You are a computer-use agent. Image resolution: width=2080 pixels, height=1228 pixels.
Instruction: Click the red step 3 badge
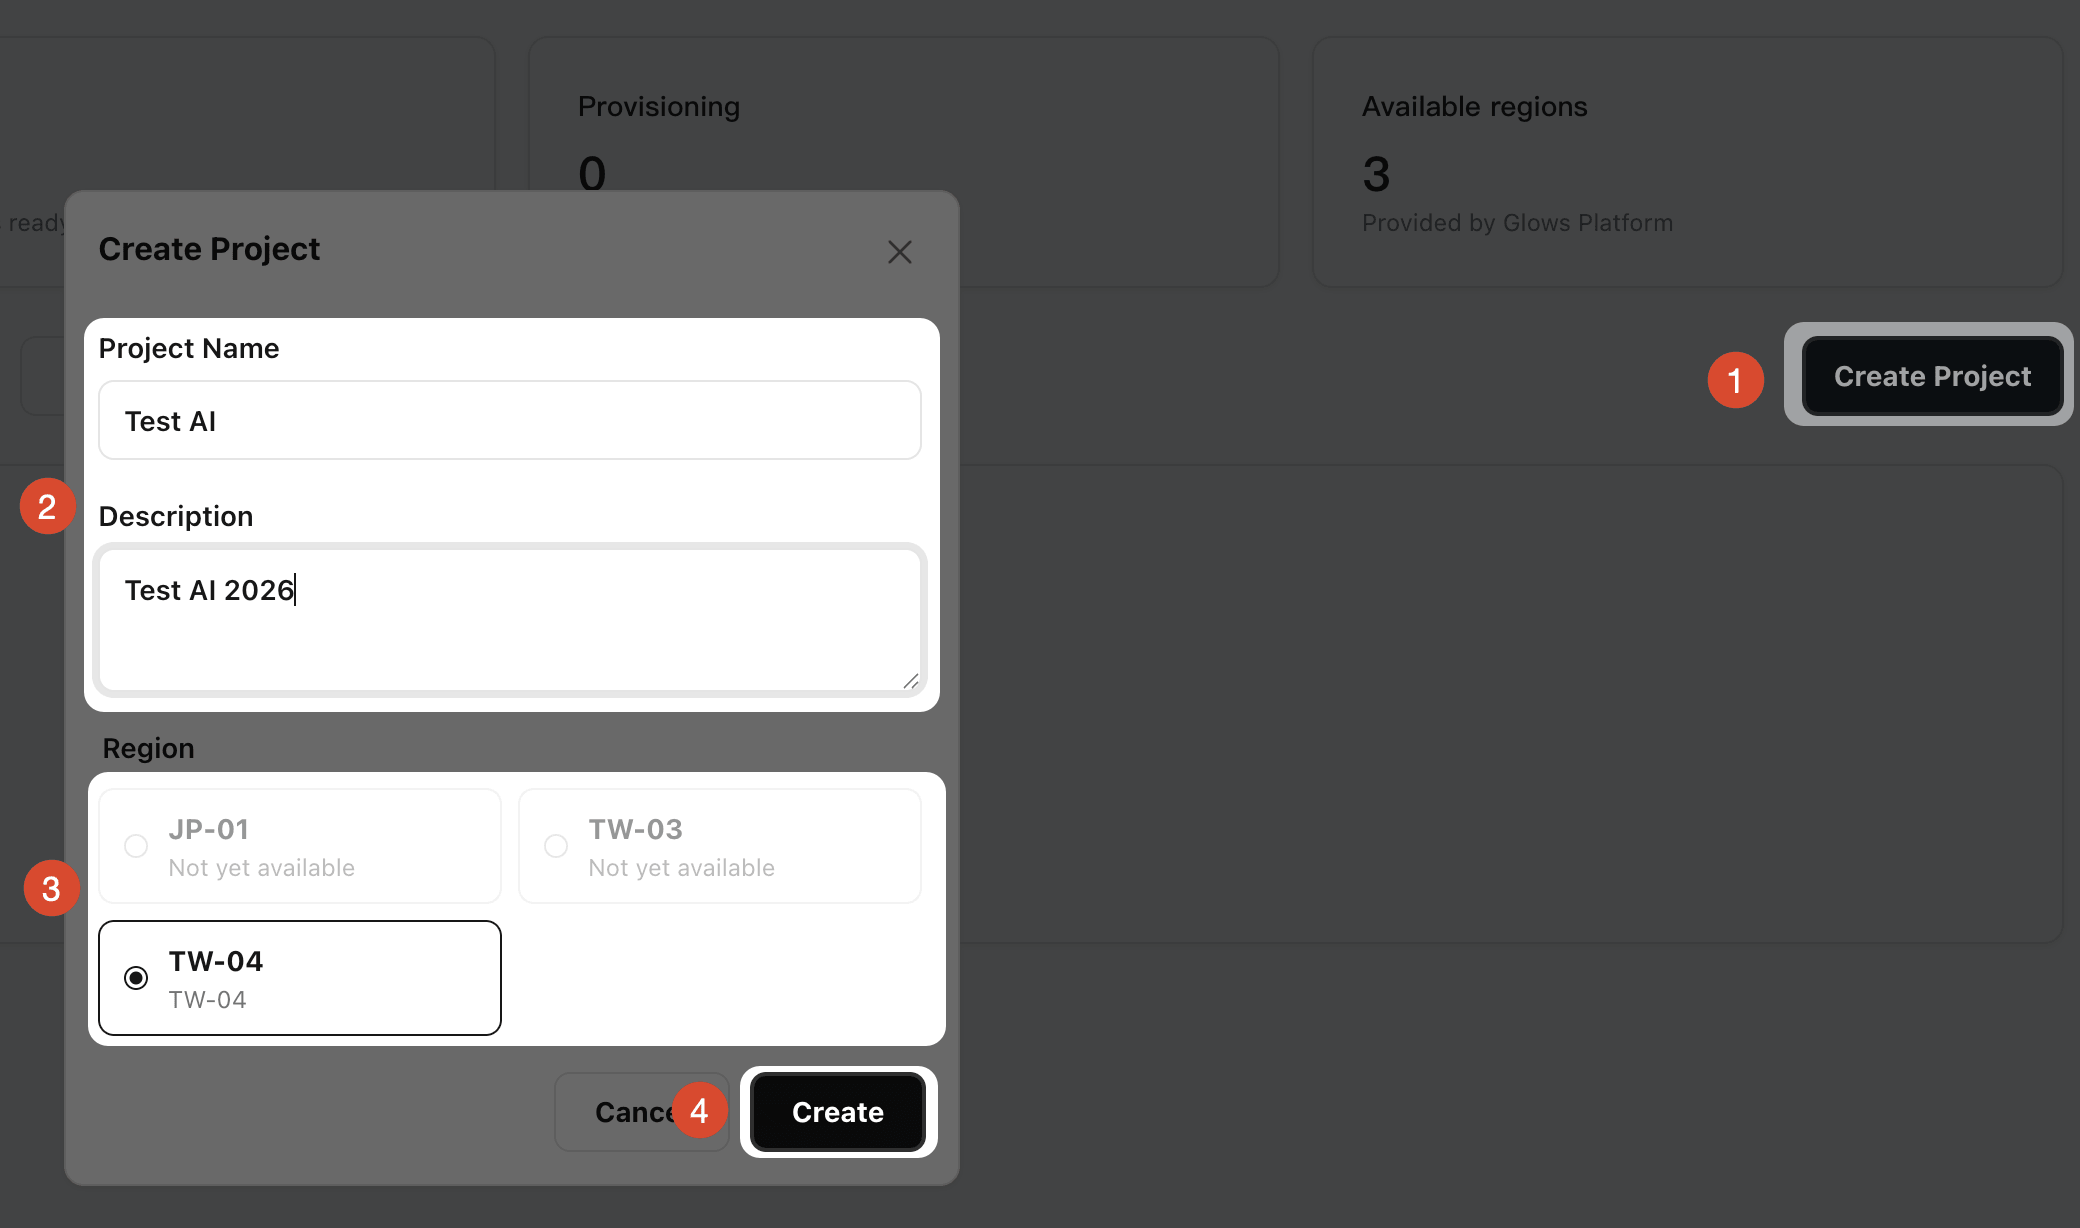click(51, 888)
